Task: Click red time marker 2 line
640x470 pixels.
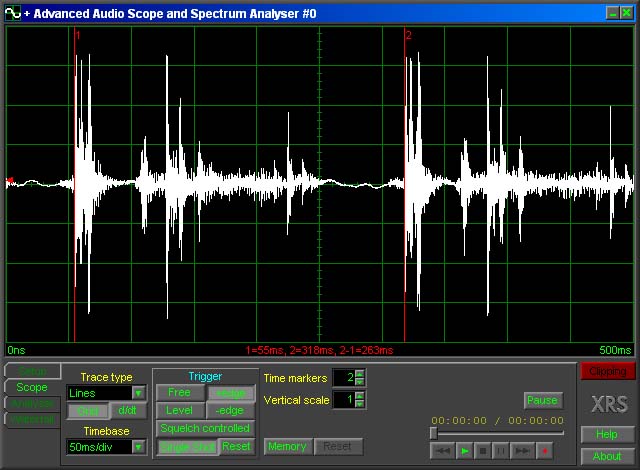Action: pyautogui.click(x=404, y=184)
